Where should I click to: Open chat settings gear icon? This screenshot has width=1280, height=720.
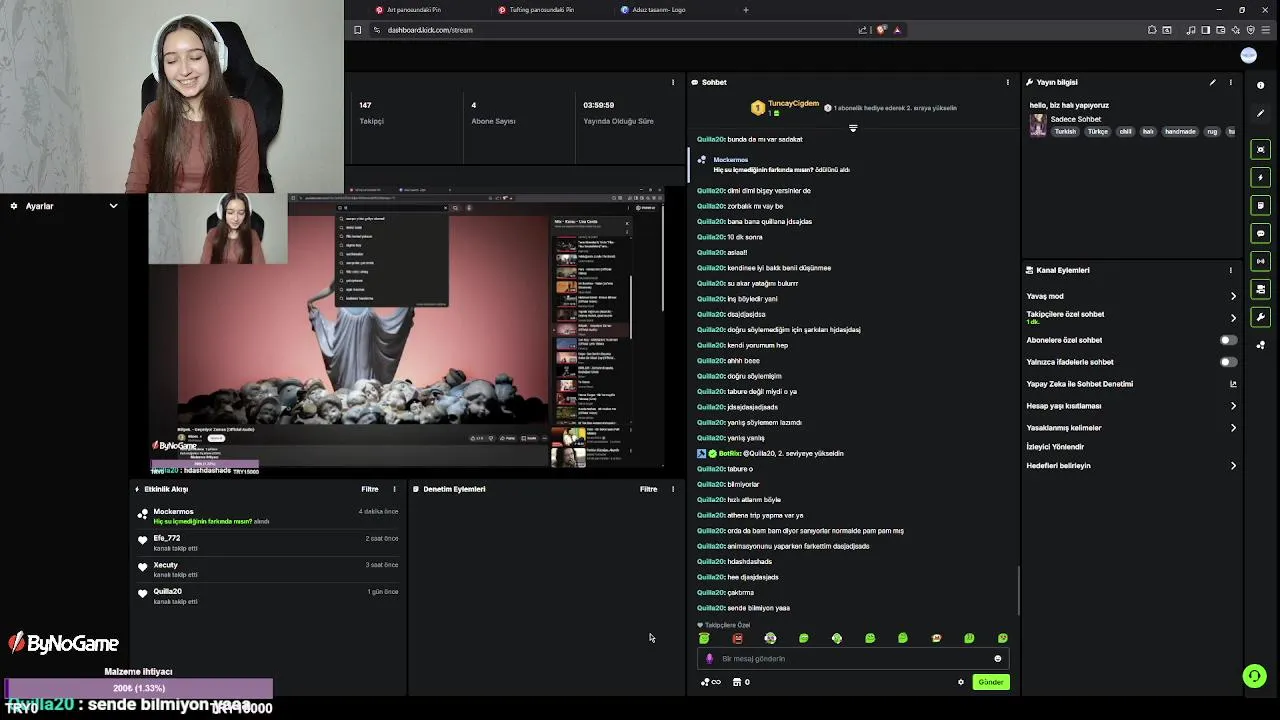pyautogui.click(x=961, y=682)
